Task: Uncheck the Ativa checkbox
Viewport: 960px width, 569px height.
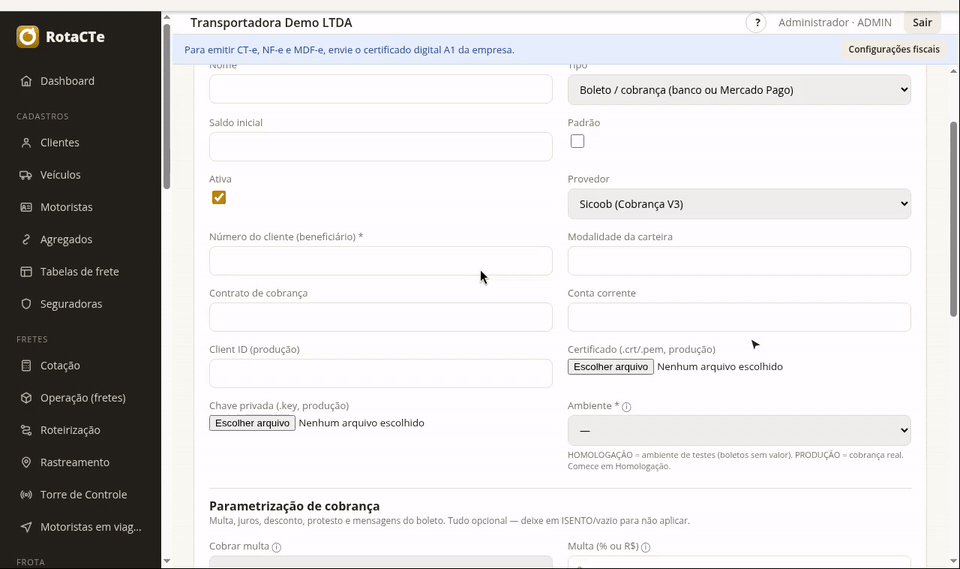Action: pos(219,197)
